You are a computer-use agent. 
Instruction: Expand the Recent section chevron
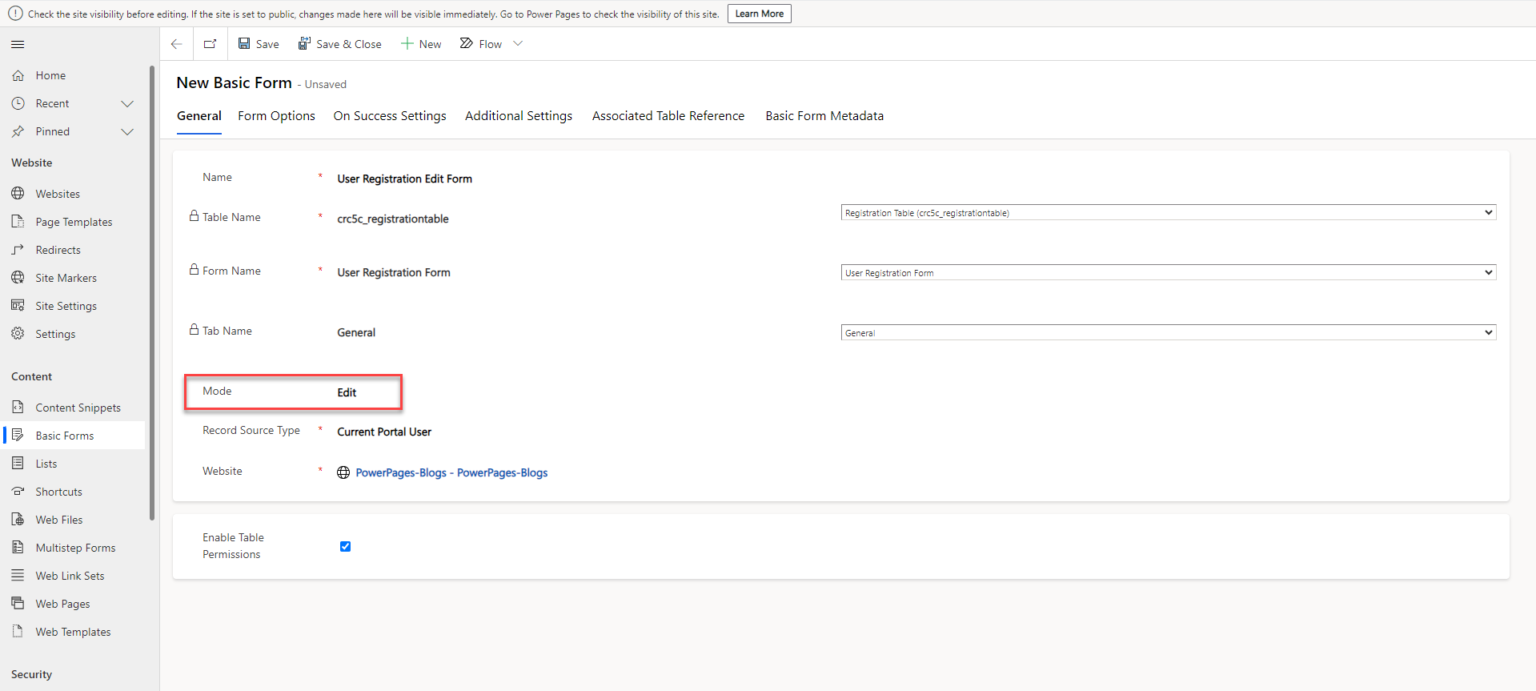pos(127,103)
